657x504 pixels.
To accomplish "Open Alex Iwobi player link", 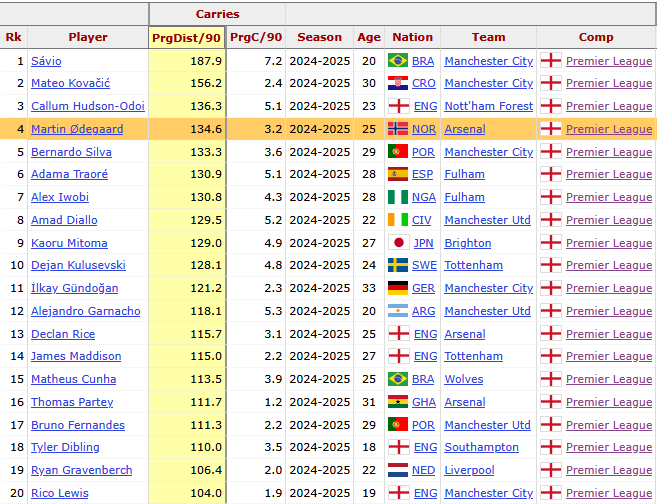I will [60, 197].
